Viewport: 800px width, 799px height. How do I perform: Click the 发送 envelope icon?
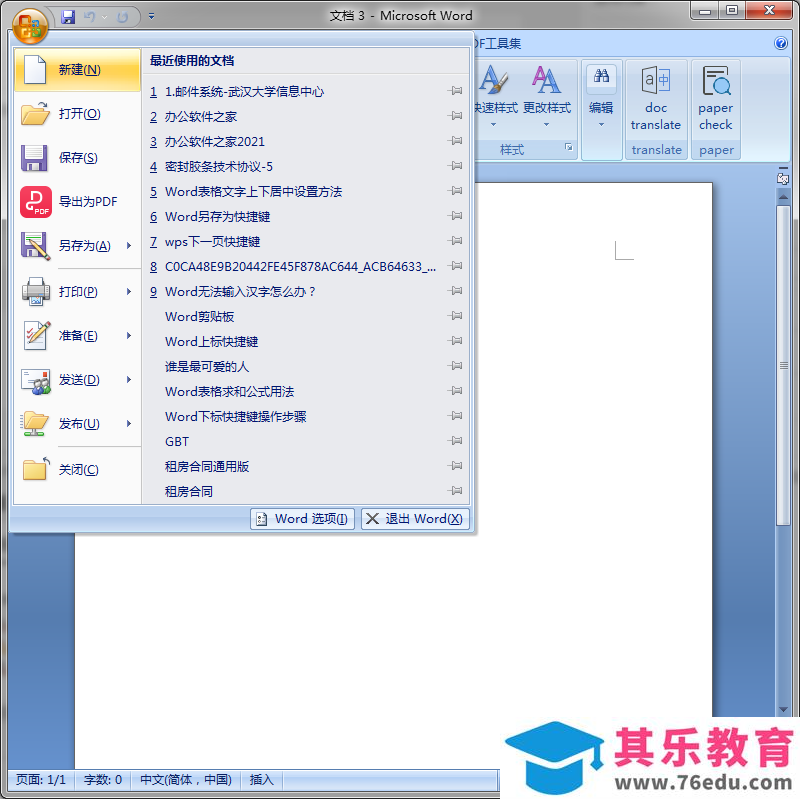(x=36, y=381)
